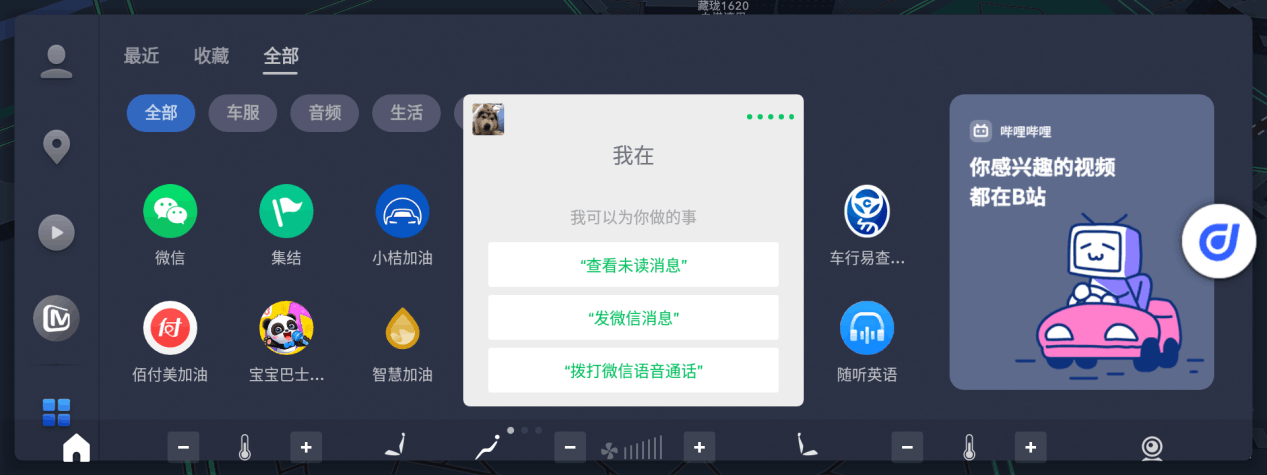
Task: Switch to the 收藏 tab
Action: 211,56
